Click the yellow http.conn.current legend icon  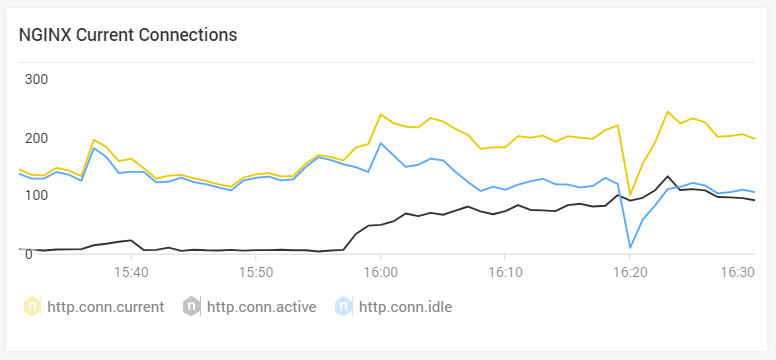coord(32,307)
